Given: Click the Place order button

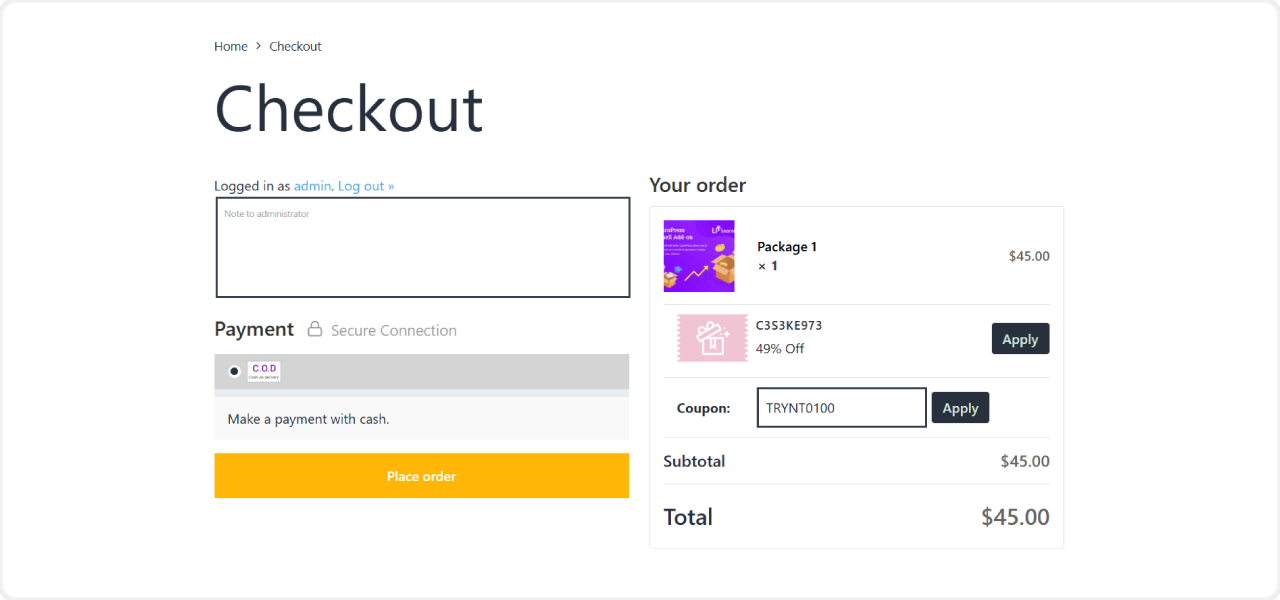Looking at the screenshot, I should pos(421,475).
